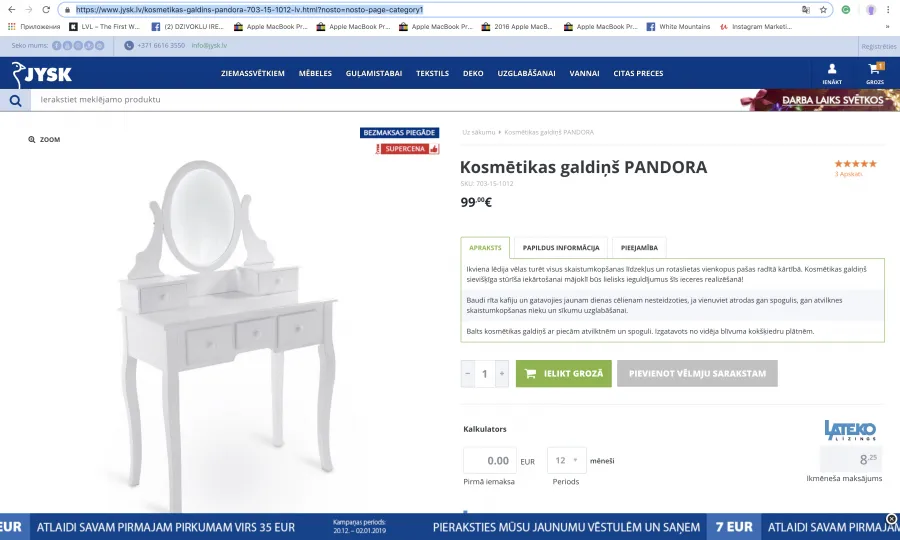This screenshot has width=900, height=540.
Task: Decrease quantity with minus stepper
Action: [468, 374]
